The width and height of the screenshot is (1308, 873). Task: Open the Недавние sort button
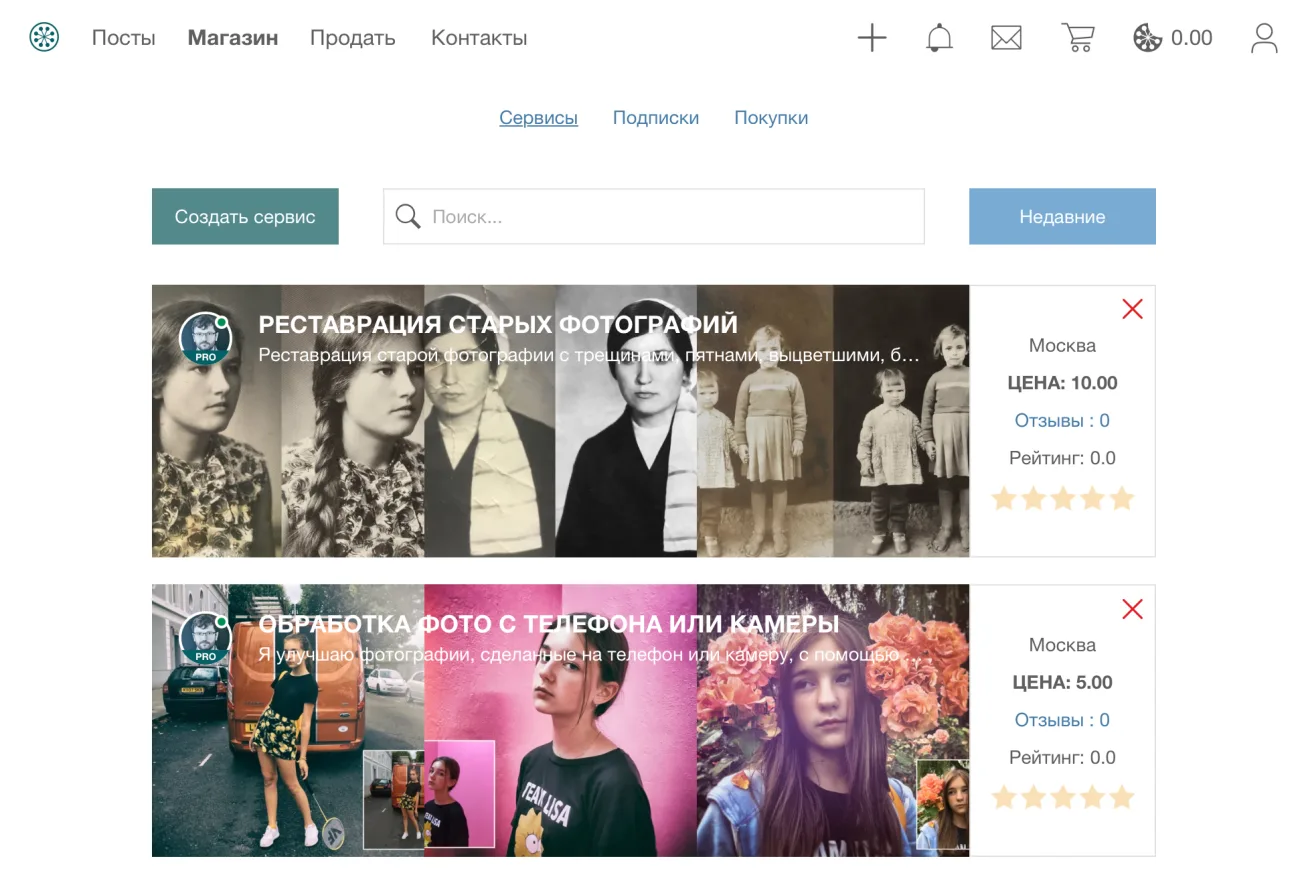pyautogui.click(x=1062, y=216)
